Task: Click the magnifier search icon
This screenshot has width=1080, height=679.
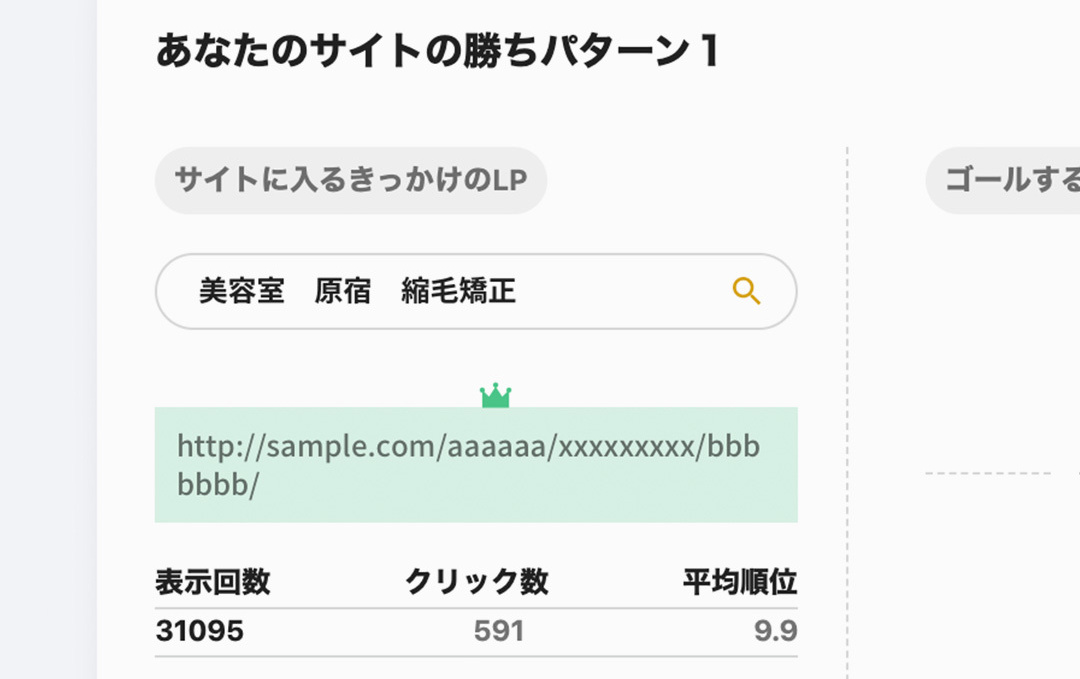Action: click(746, 291)
